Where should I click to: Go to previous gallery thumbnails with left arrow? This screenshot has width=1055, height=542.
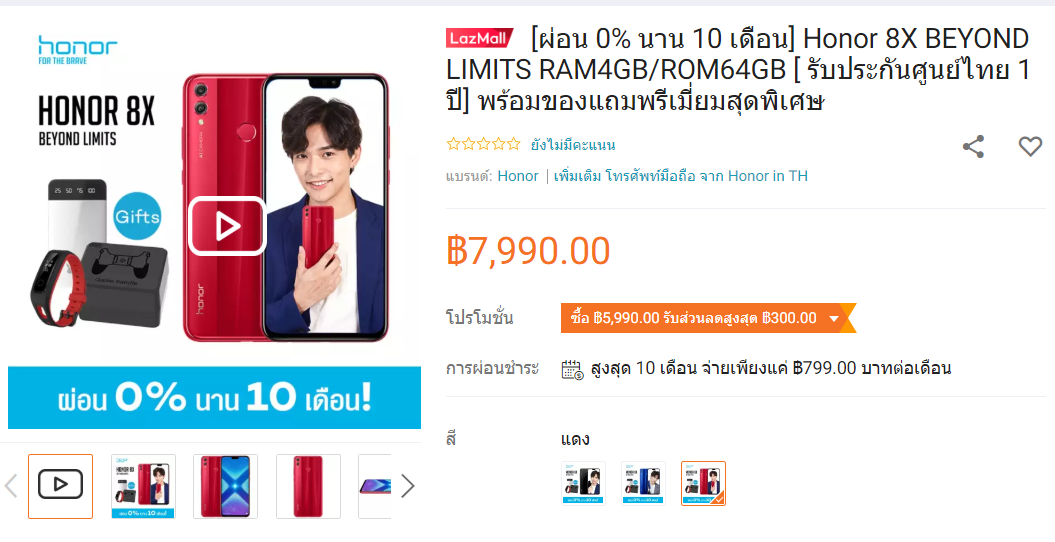11,486
